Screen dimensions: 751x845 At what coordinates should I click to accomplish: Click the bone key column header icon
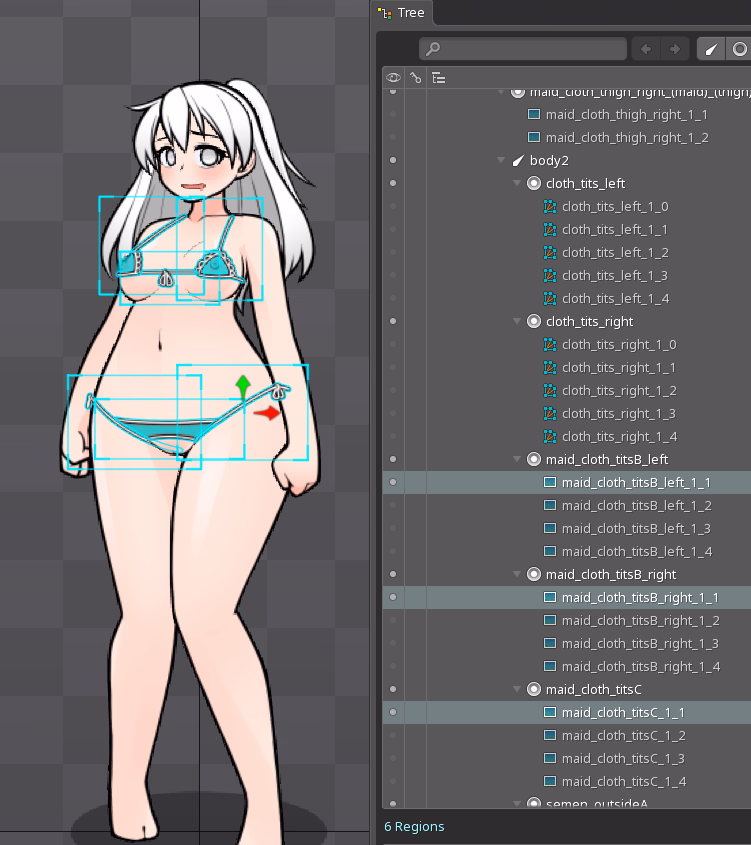415,77
